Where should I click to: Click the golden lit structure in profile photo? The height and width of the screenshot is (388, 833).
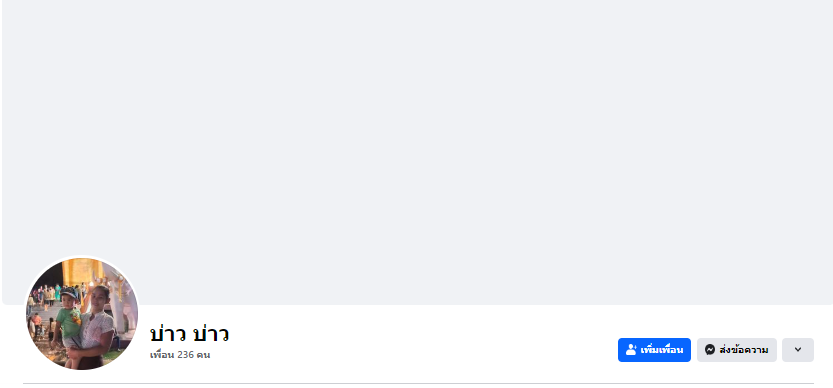[83, 272]
